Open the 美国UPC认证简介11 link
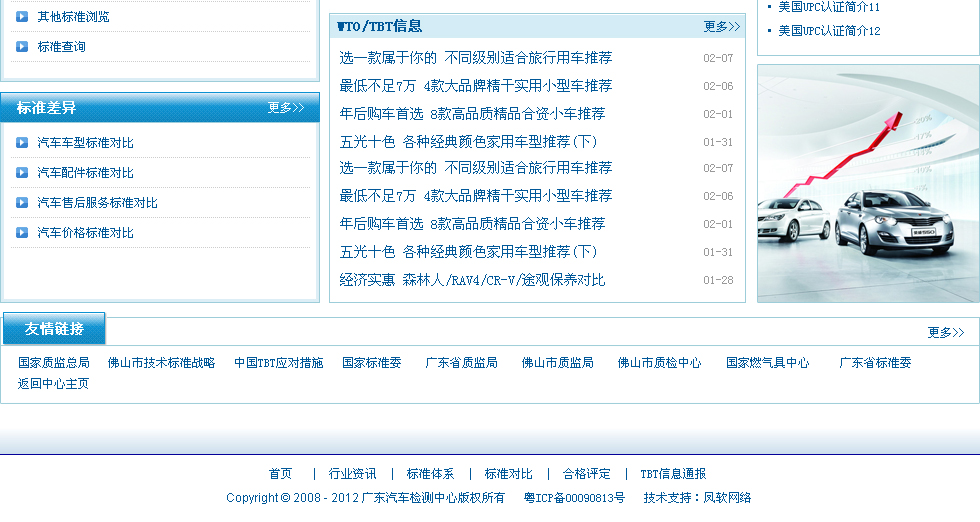Image resolution: width=980 pixels, height=522 pixels. pyautogui.click(x=829, y=7)
